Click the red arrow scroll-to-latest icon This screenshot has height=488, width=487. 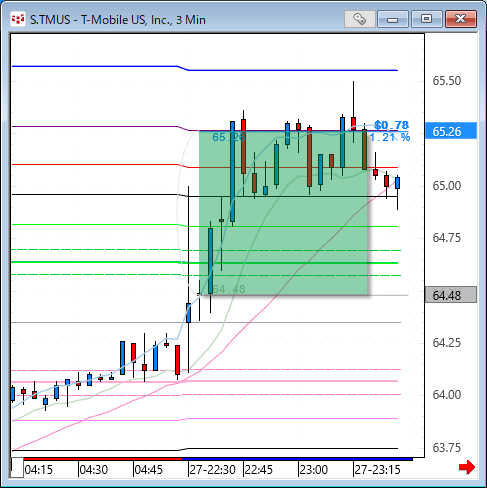(467, 467)
